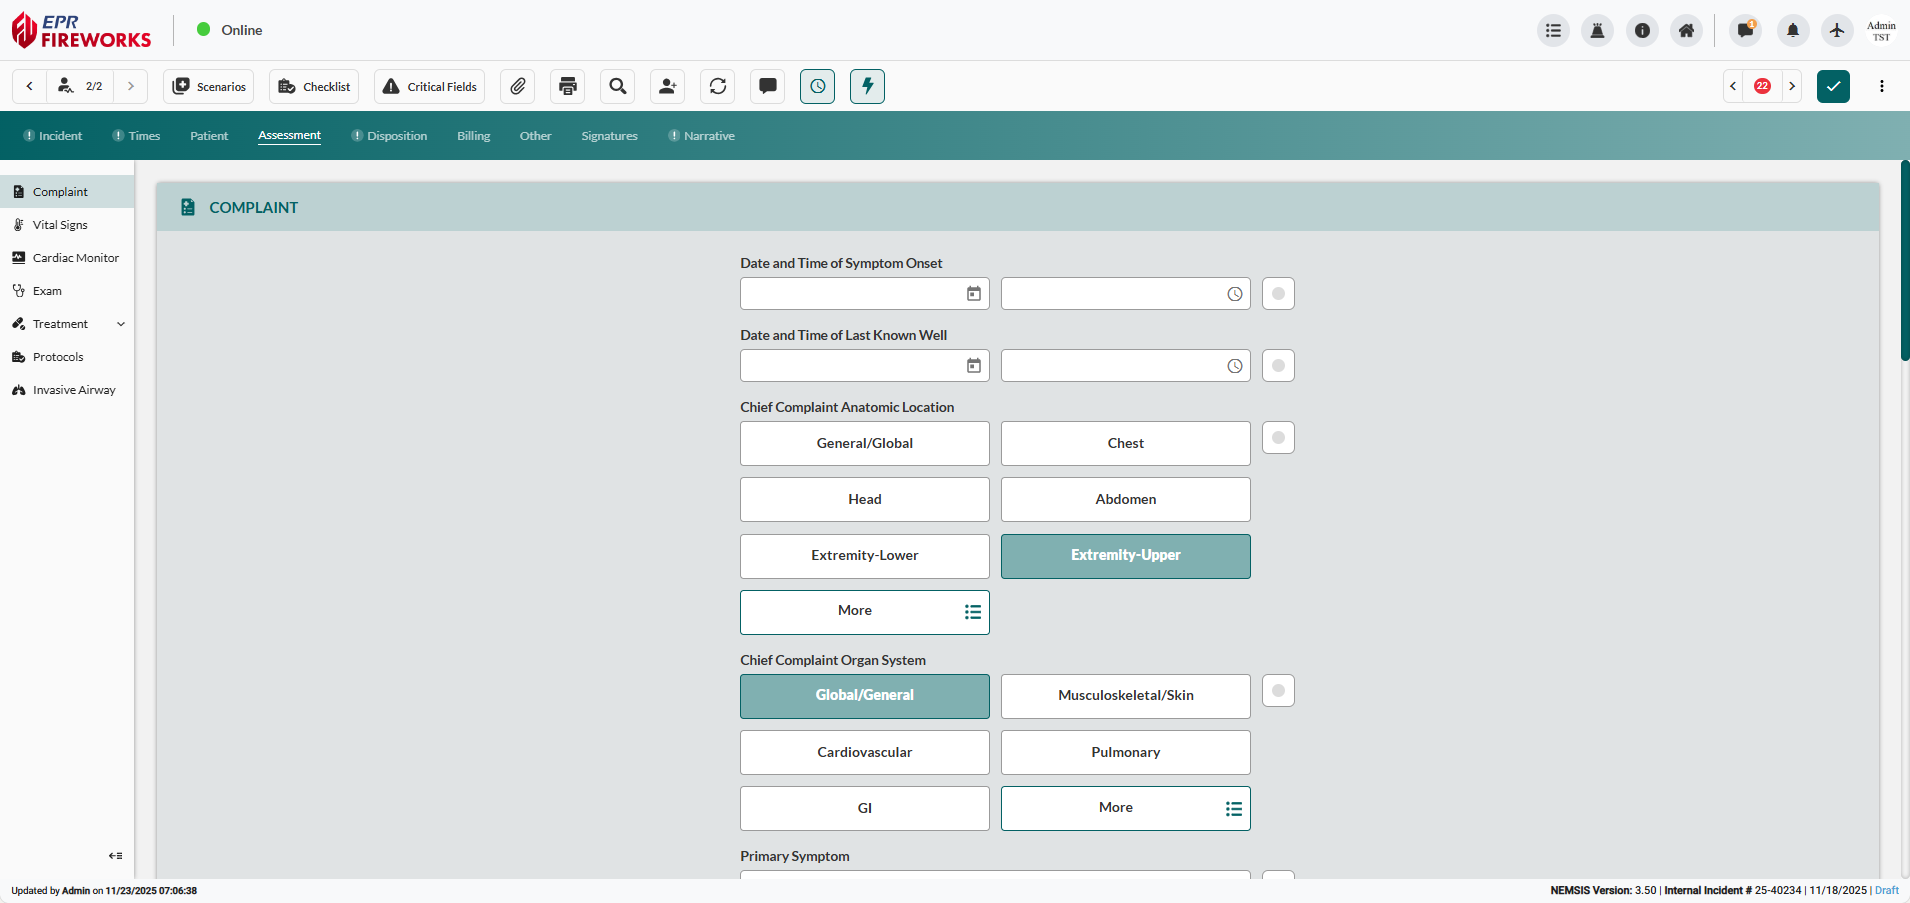Click the Critical Fields button
This screenshot has width=1910, height=903.
click(x=428, y=86)
